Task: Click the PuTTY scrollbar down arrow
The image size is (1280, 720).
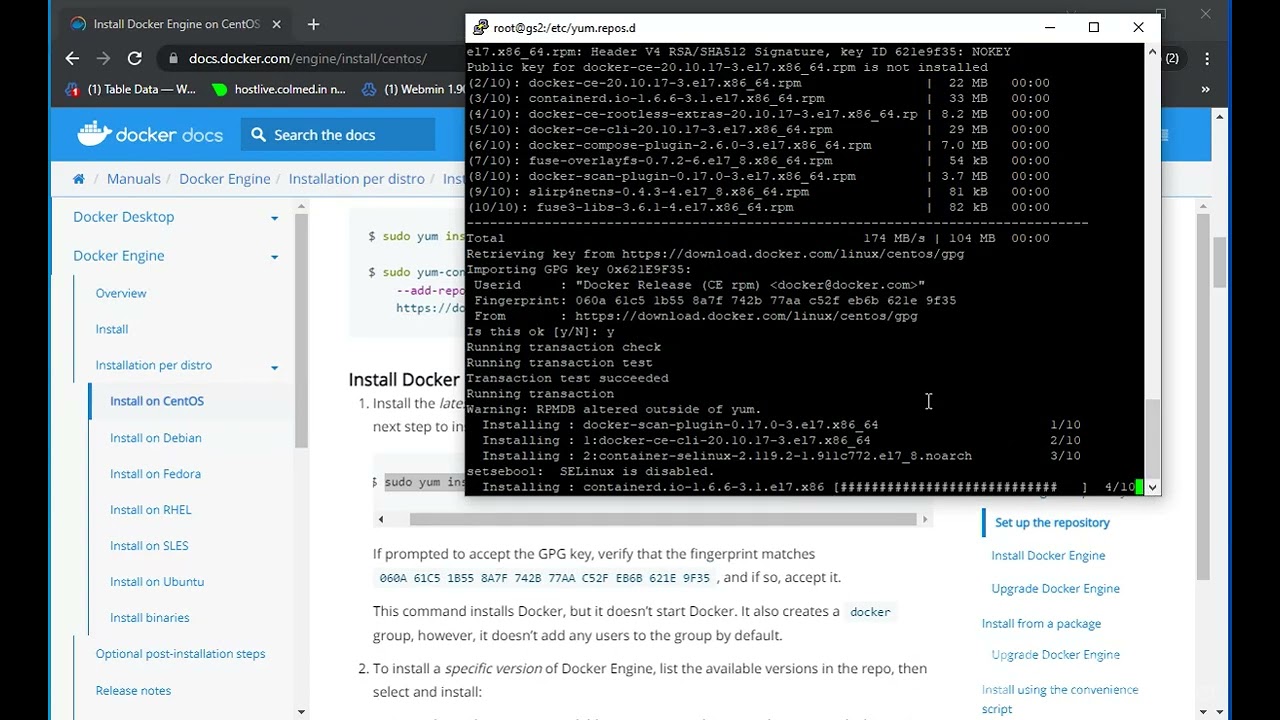Action: point(1153,487)
